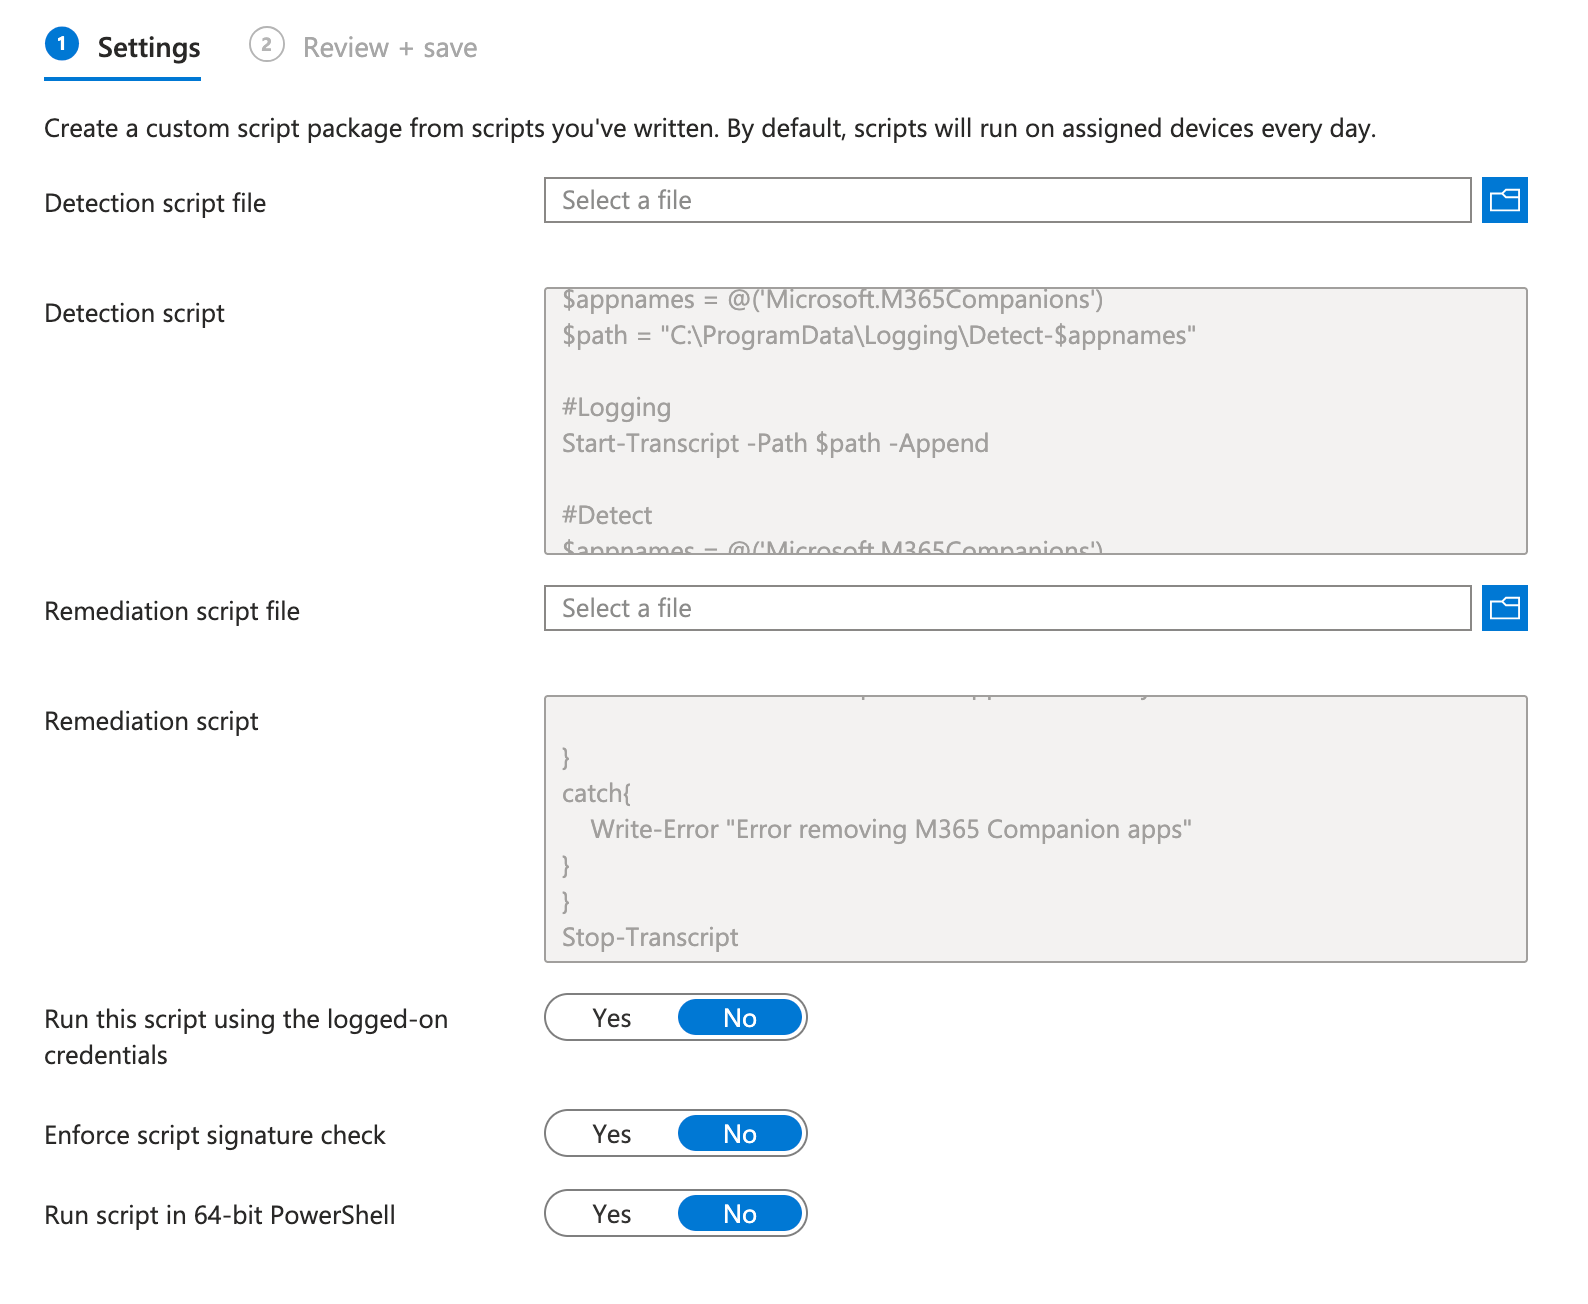This screenshot has height=1304, width=1588.
Task: Set Enforce script signature check to Yes
Action: pyautogui.click(x=612, y=1134)
